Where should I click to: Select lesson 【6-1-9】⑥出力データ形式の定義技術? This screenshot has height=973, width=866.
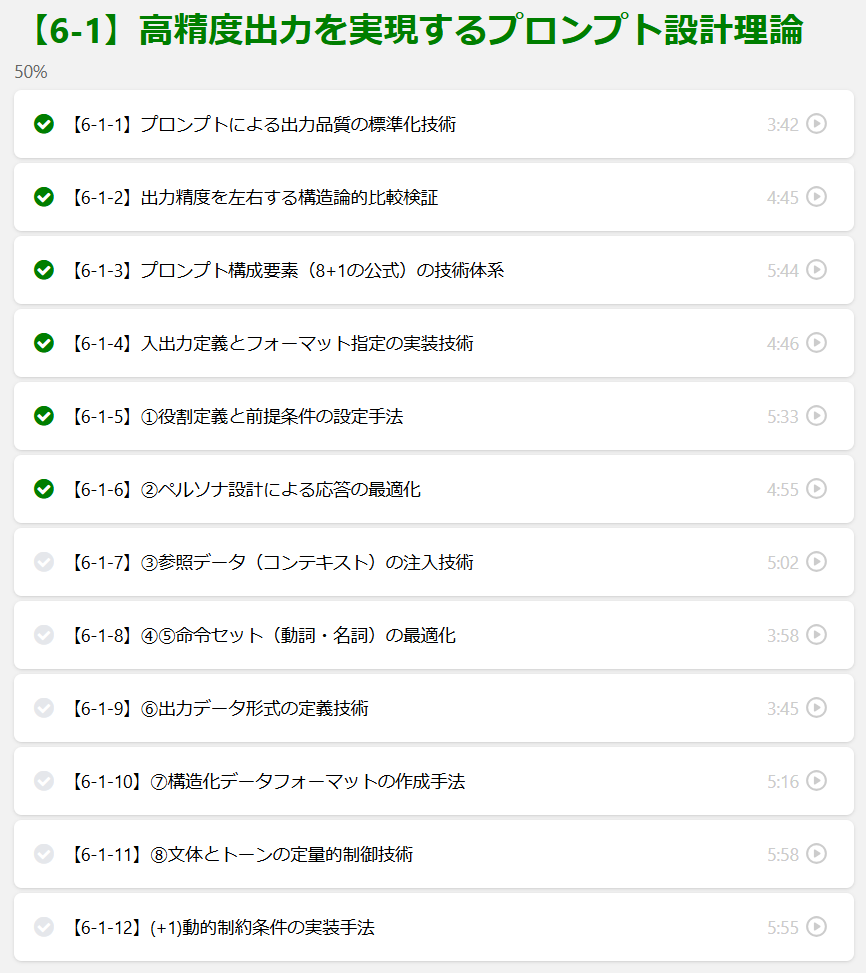(219, 709)
